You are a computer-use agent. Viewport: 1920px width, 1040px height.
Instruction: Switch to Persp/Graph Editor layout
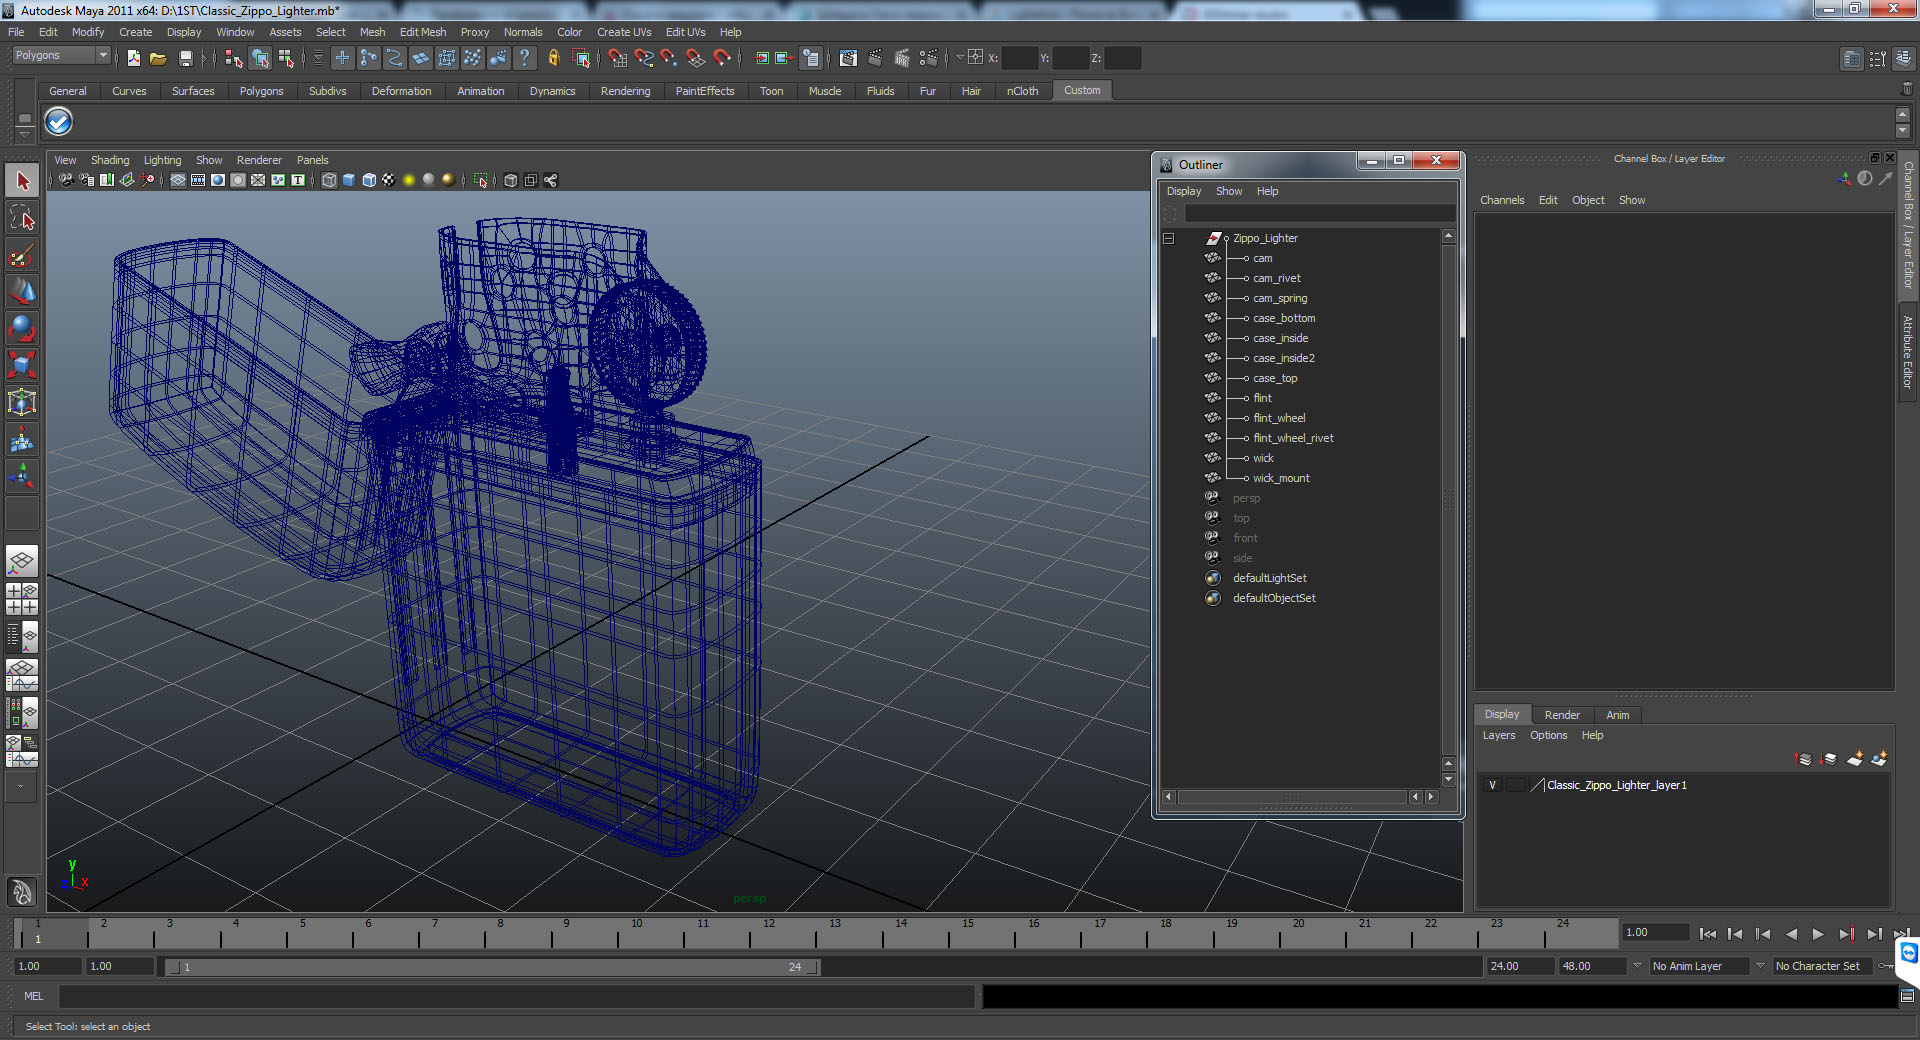pos(22,674)
